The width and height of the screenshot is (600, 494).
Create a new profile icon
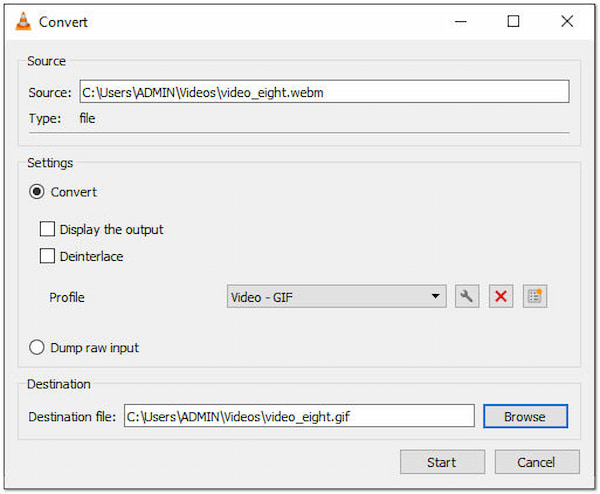click(535, 296)
